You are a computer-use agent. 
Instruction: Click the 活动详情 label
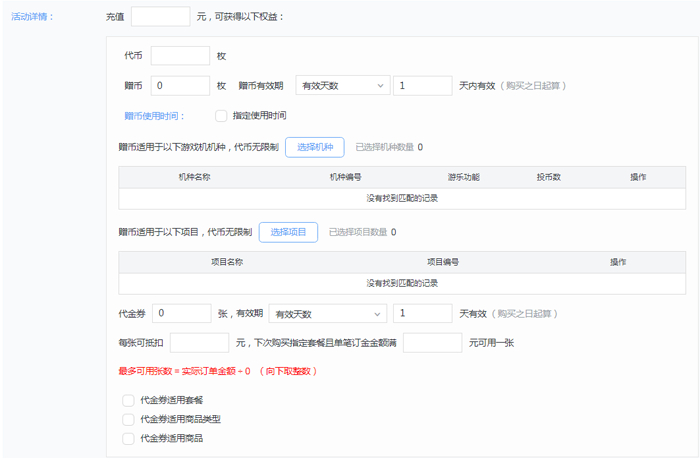[32, 17]
